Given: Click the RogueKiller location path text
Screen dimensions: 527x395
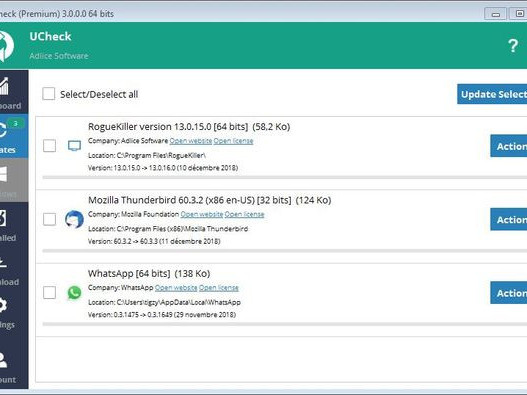Looking at the screenshot, I should (x=147, y=155).
